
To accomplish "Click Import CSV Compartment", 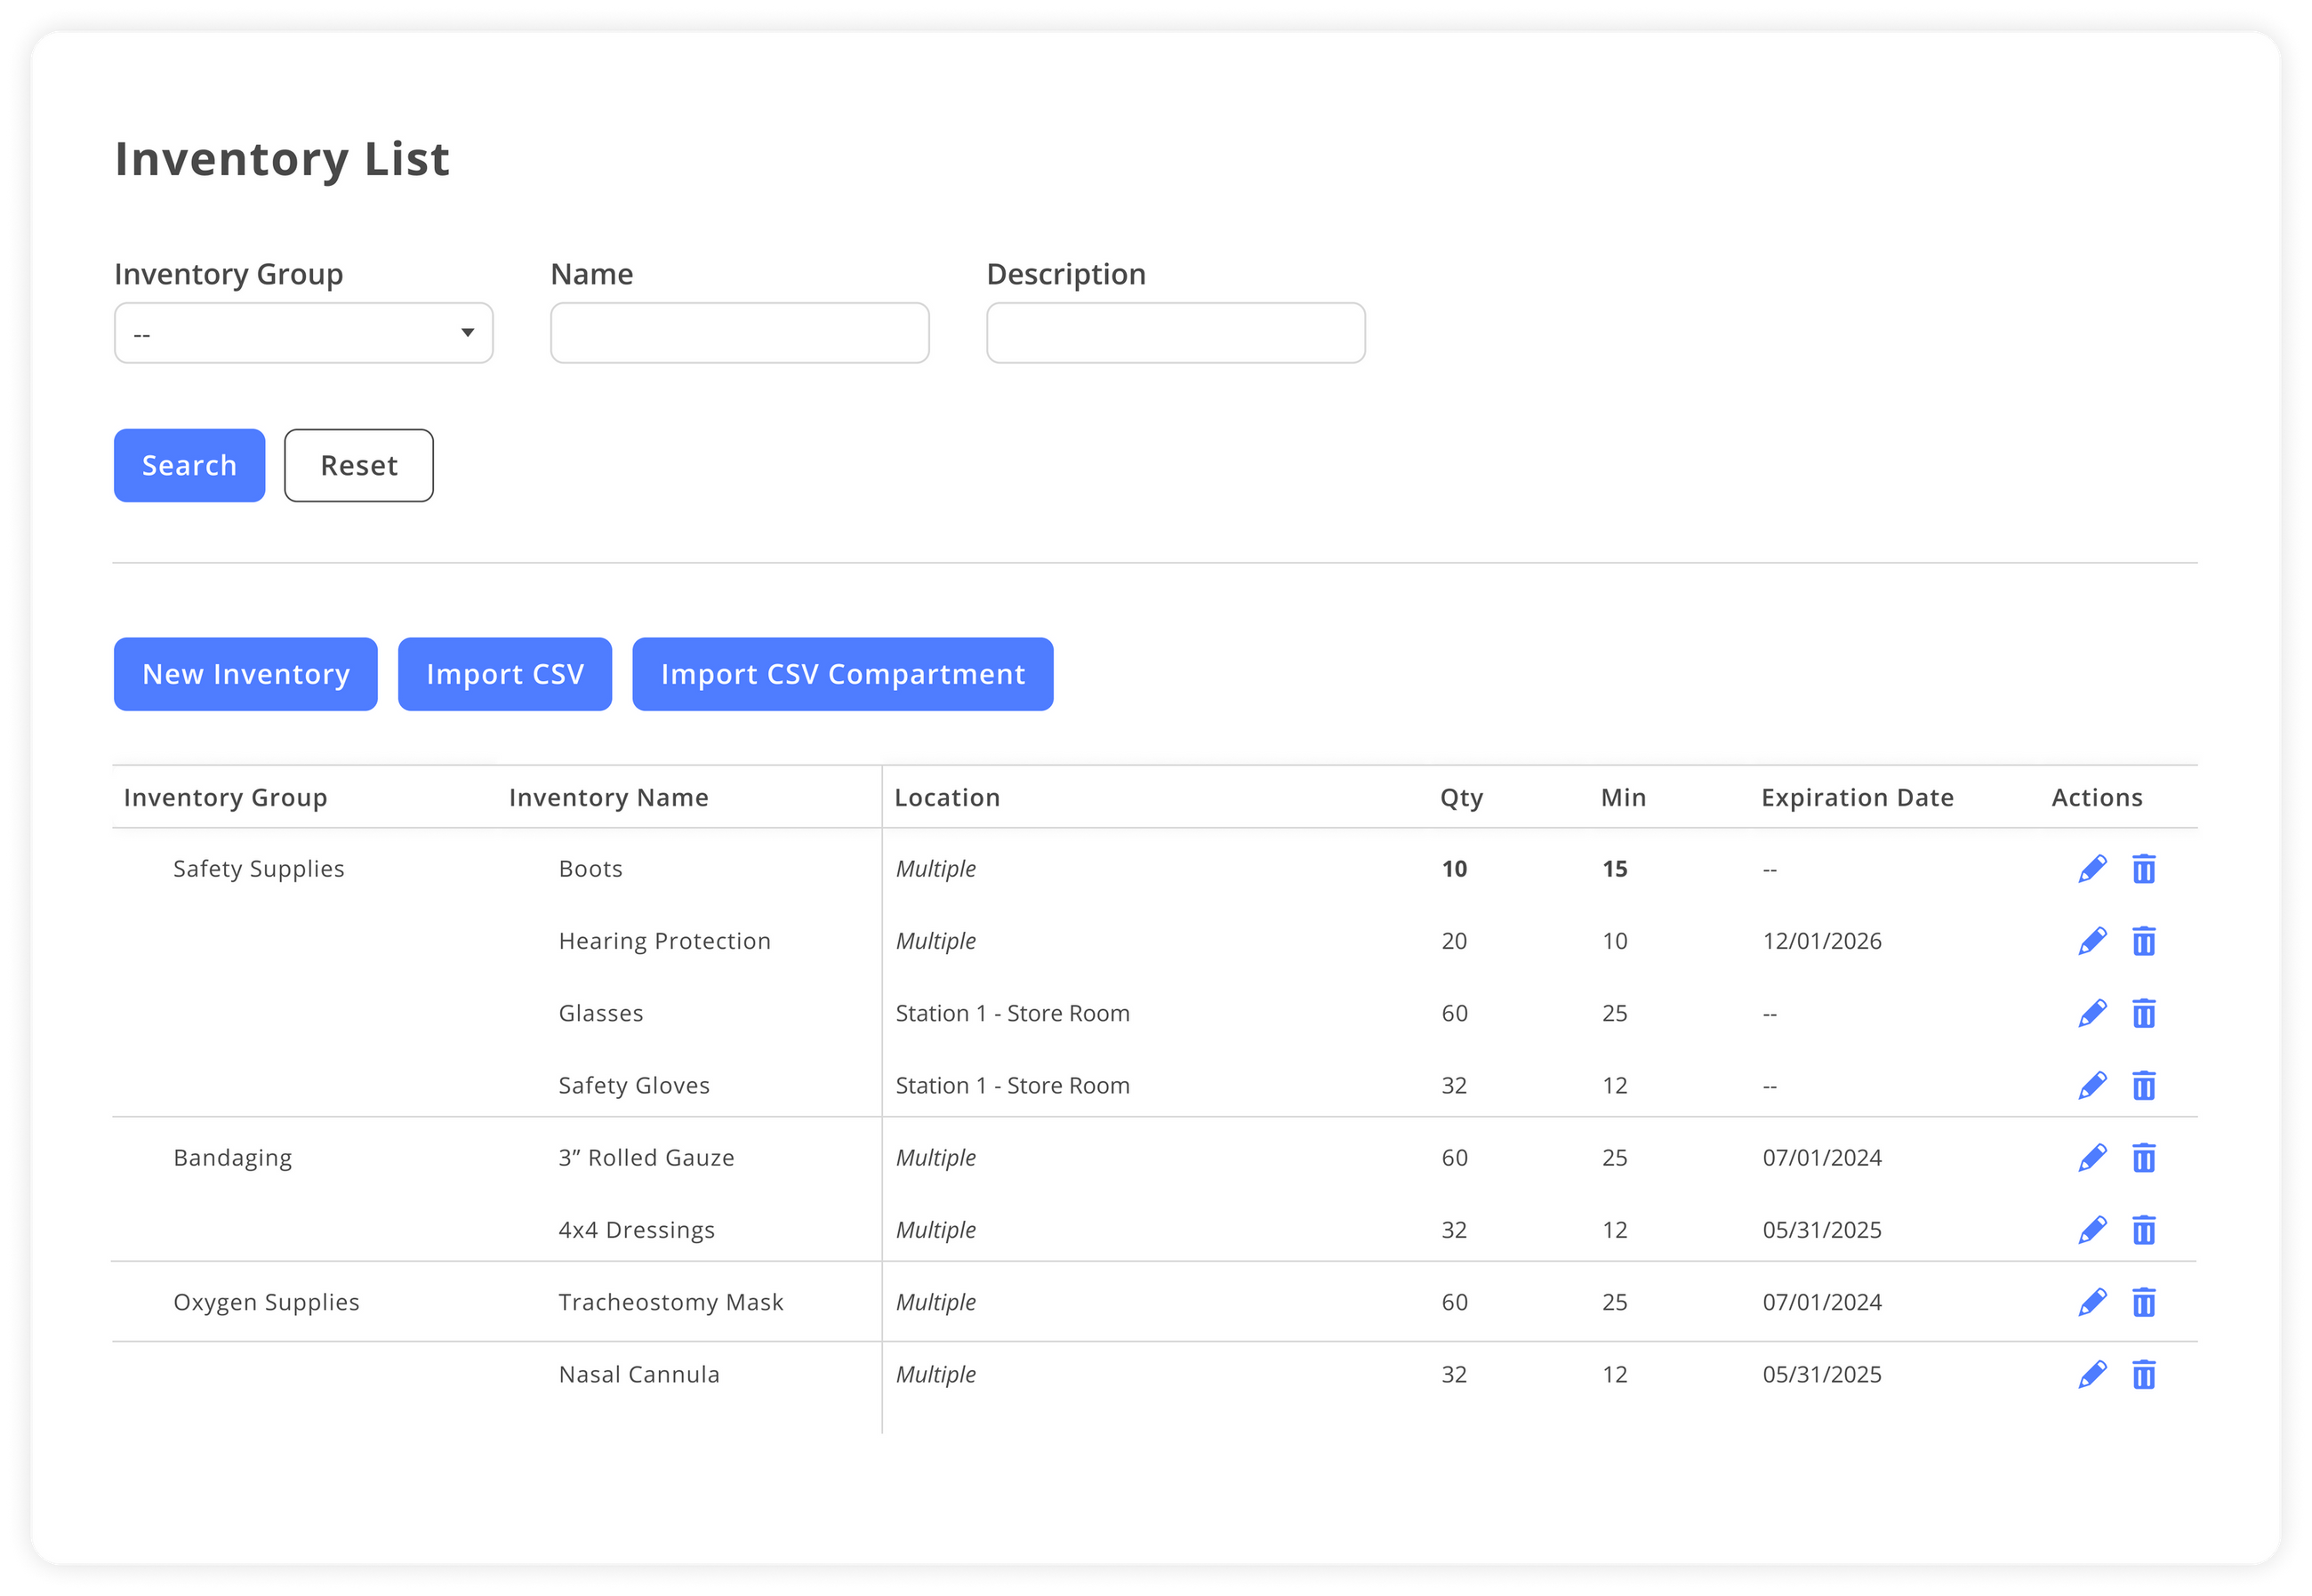I will 841,674.
